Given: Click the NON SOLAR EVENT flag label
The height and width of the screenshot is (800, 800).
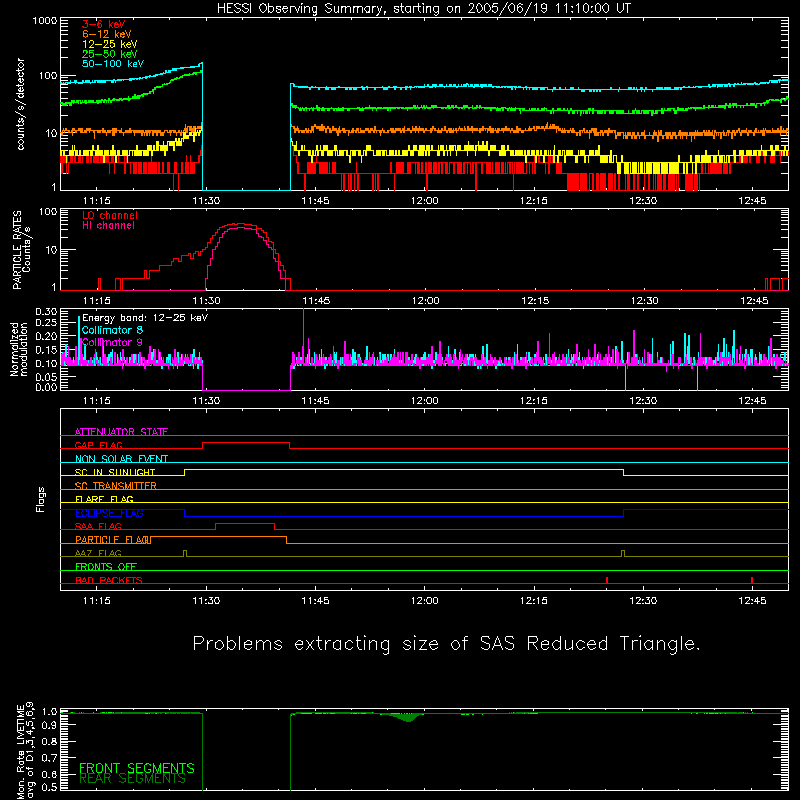Looking at the screenshot, I should 121,459.
